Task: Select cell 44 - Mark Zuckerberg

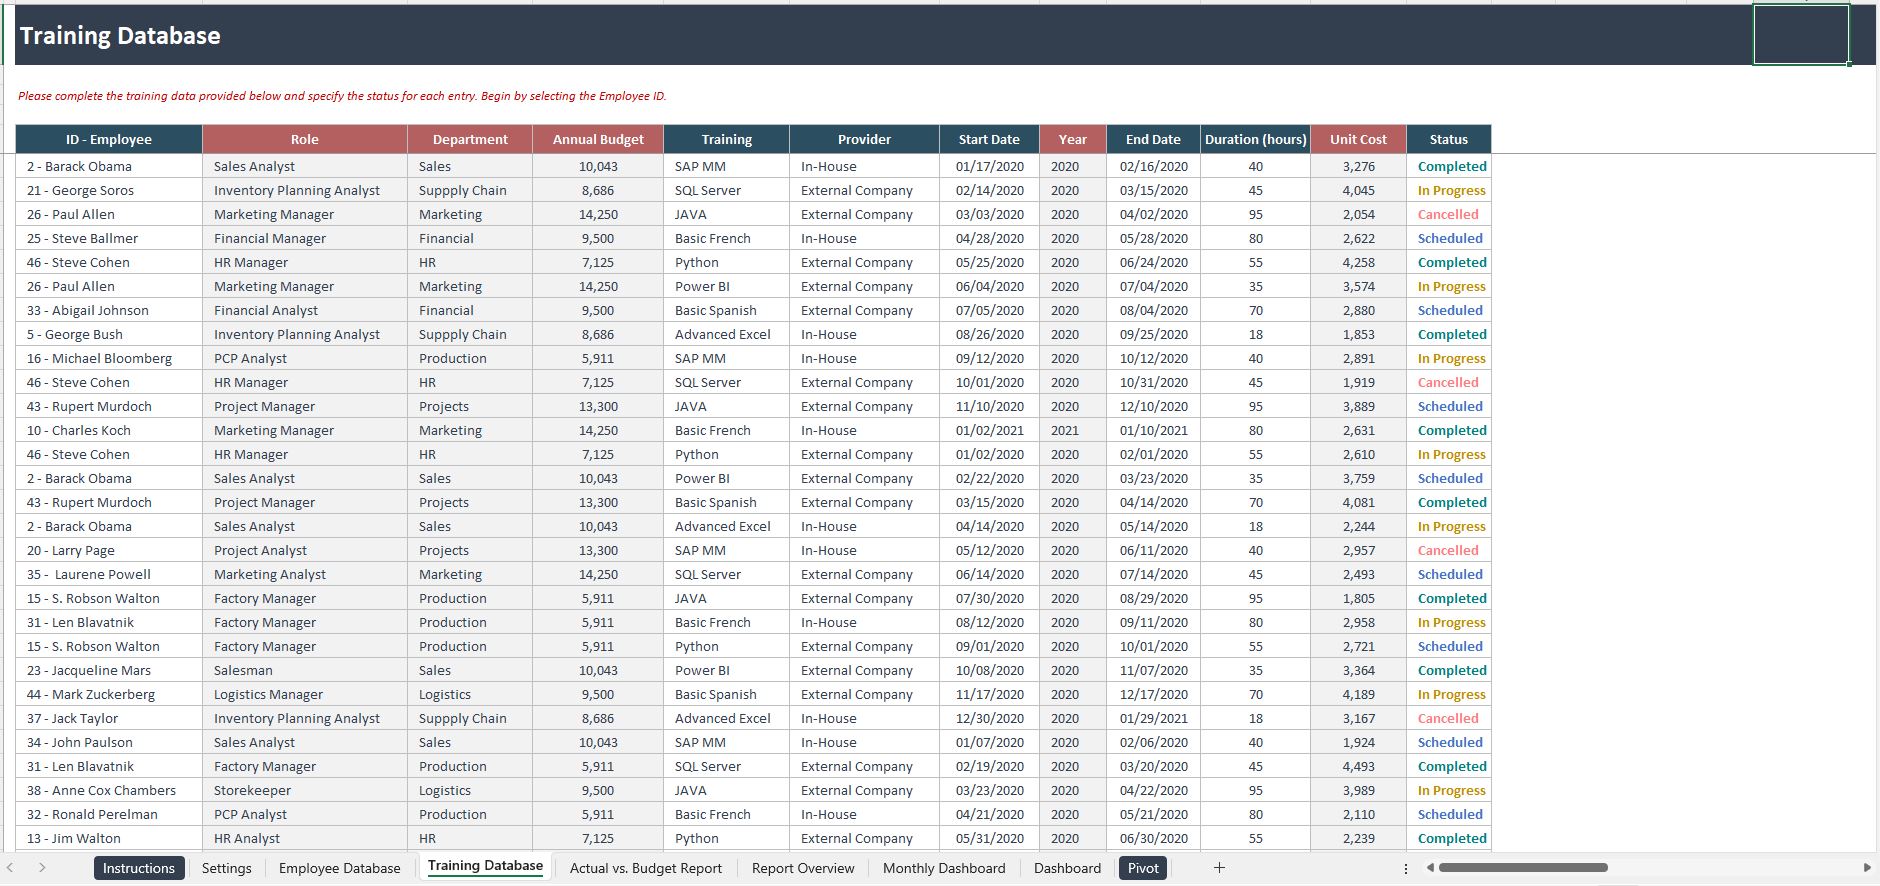Action: (109, 694)
